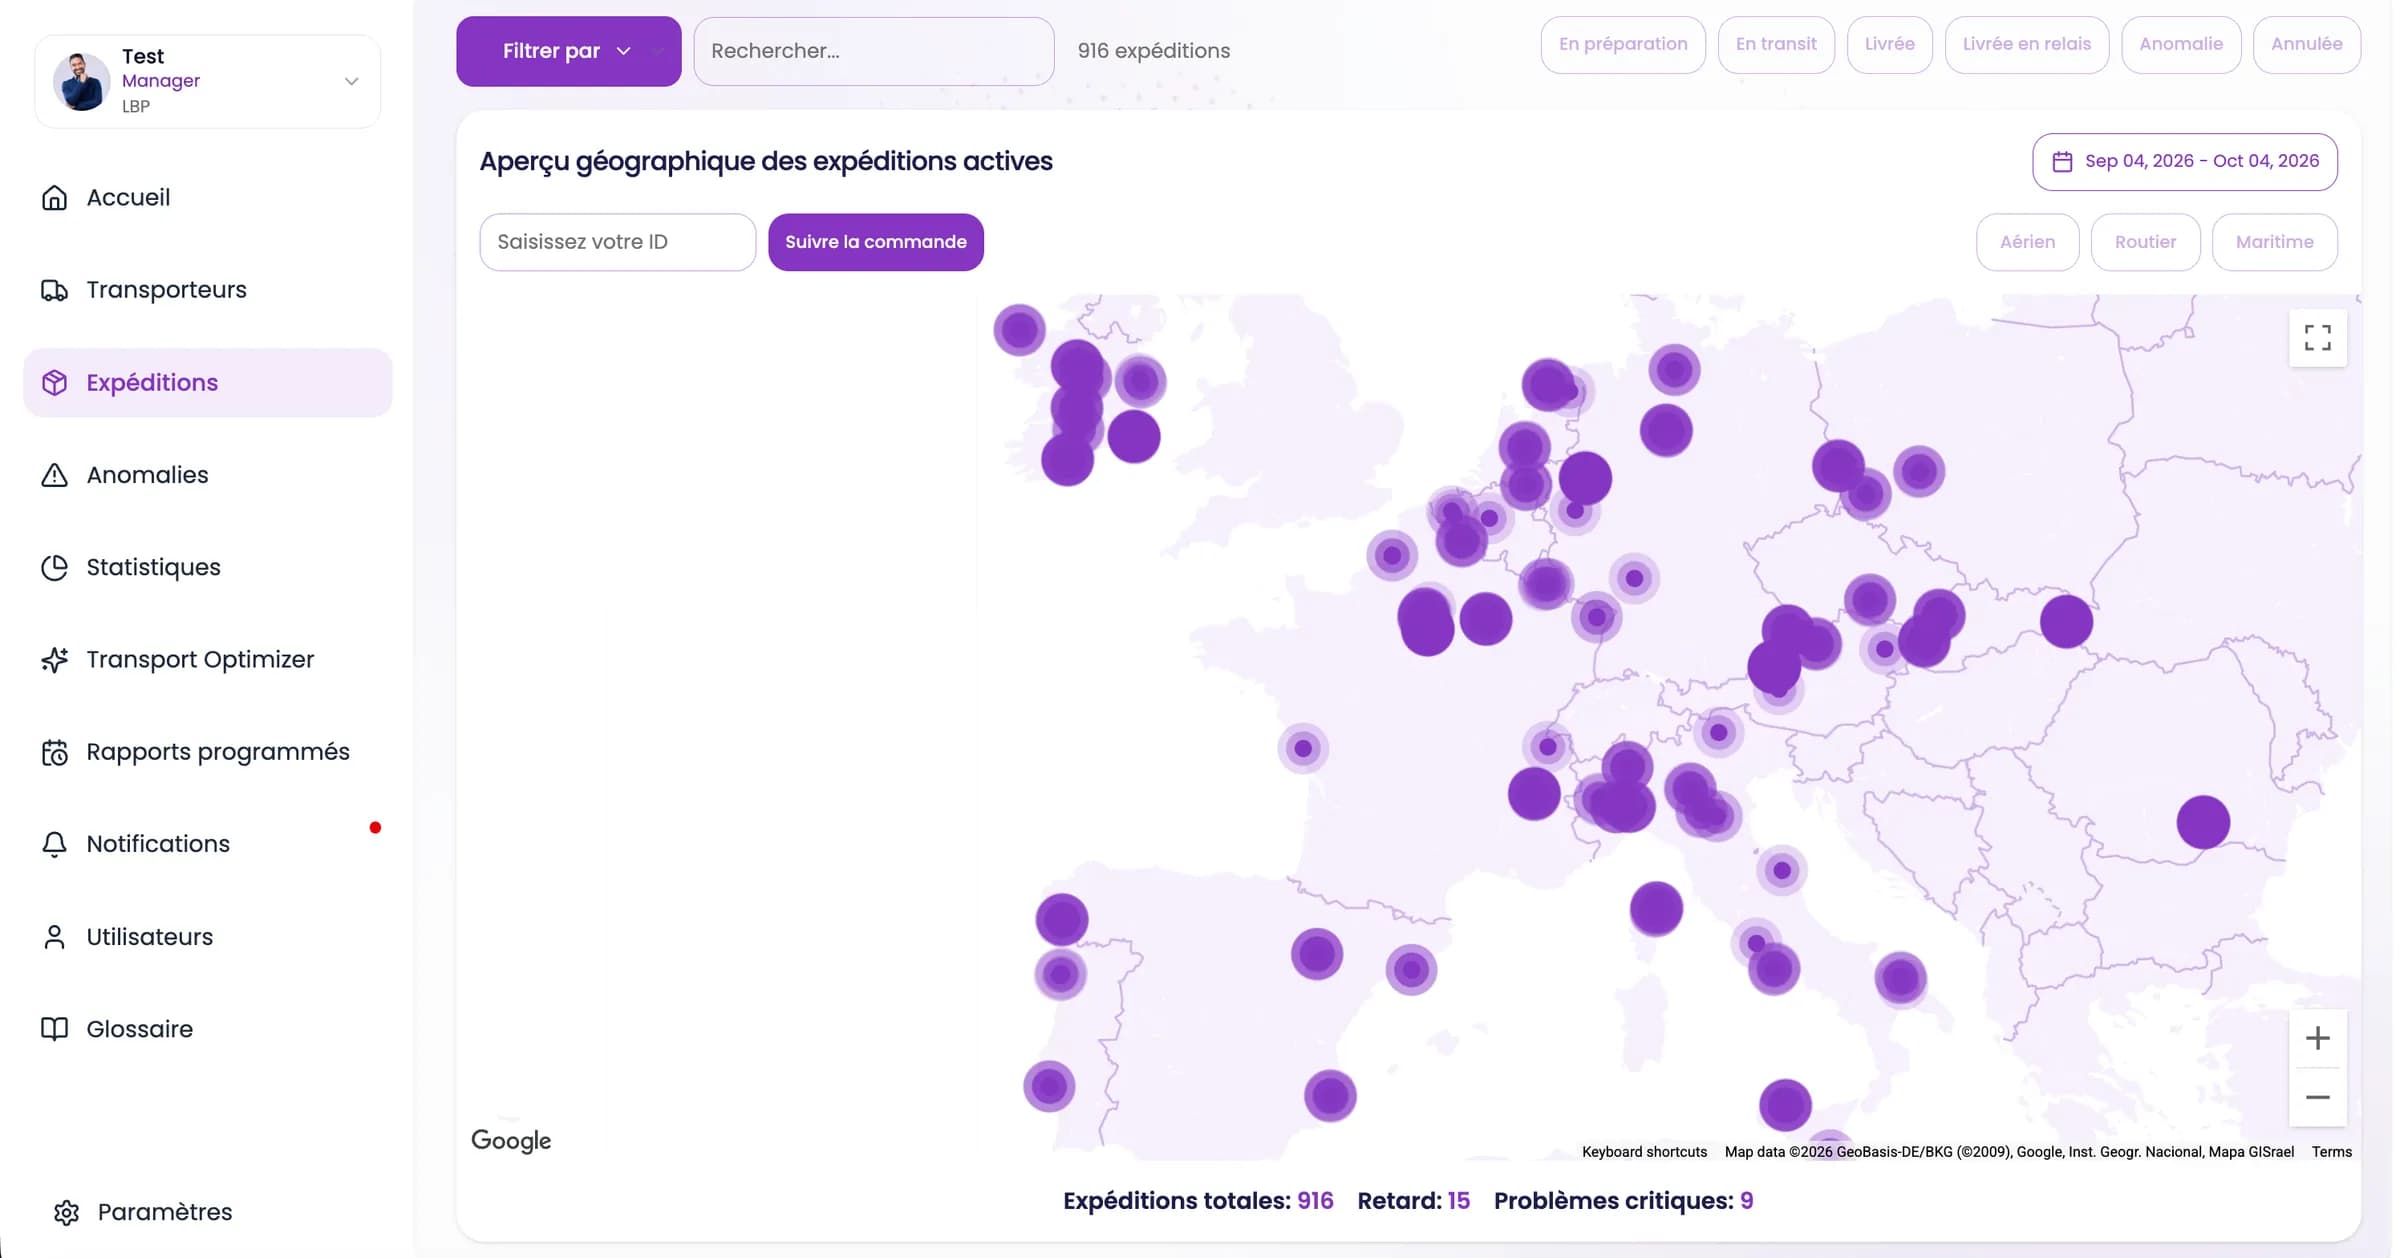Open the Sep 04 - Oct 04 date picker

[2184, 162]
